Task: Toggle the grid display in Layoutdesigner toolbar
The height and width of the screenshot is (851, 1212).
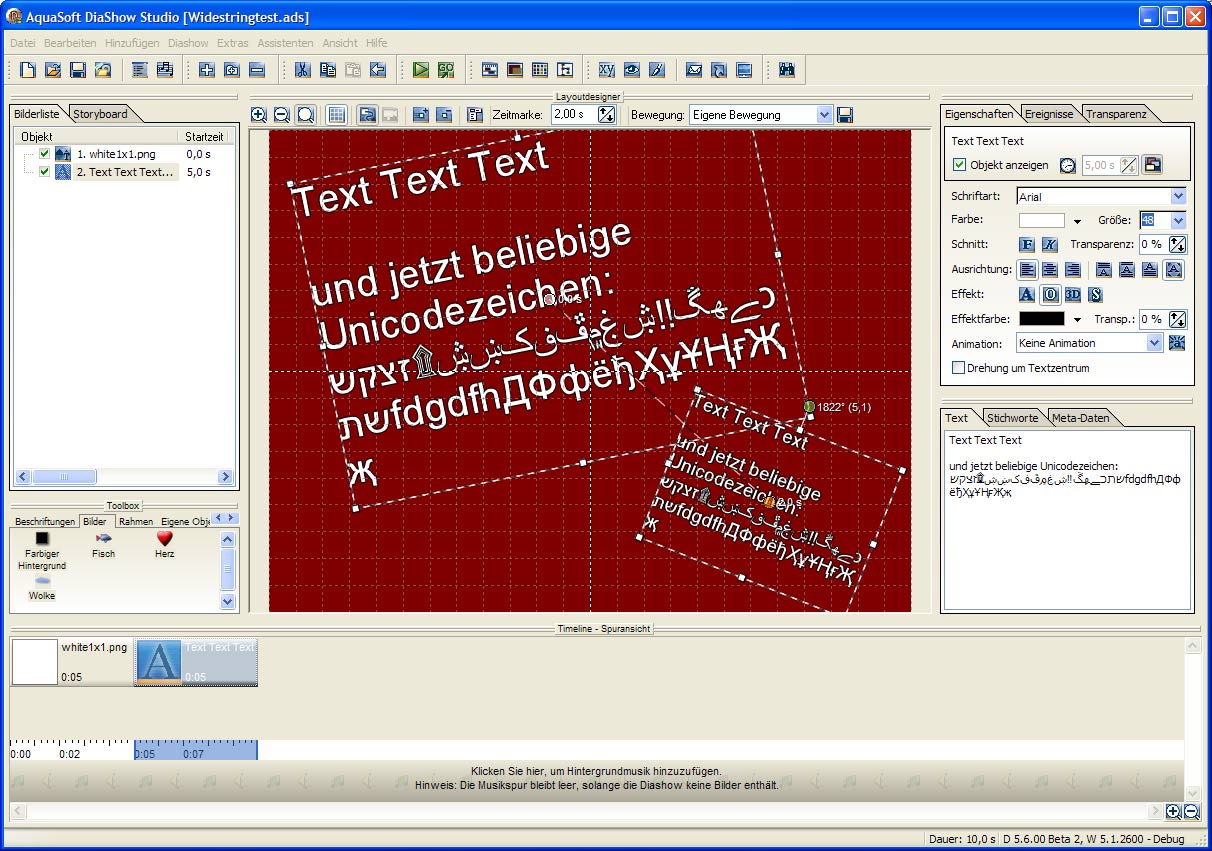Action: [336, 115]
